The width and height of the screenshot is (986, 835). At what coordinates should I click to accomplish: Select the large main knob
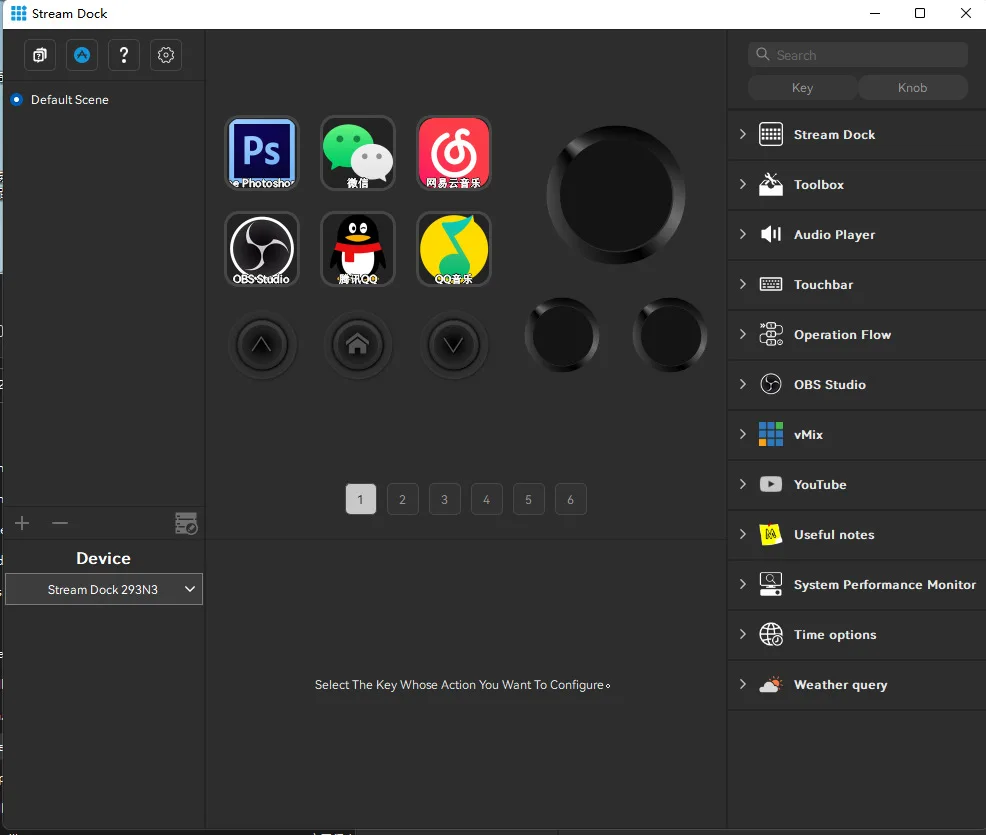(x=616, y=195)
